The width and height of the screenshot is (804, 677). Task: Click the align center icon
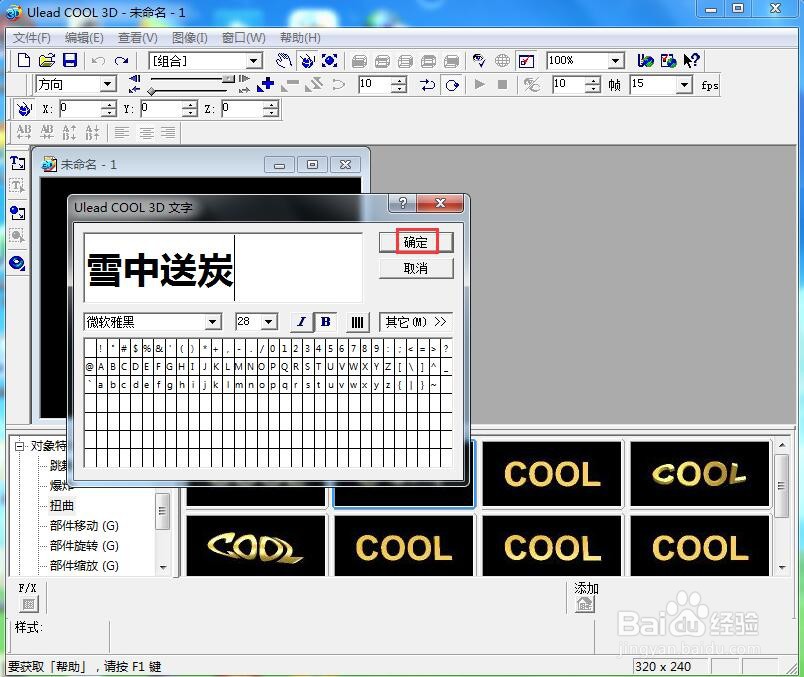click(147, 133)
